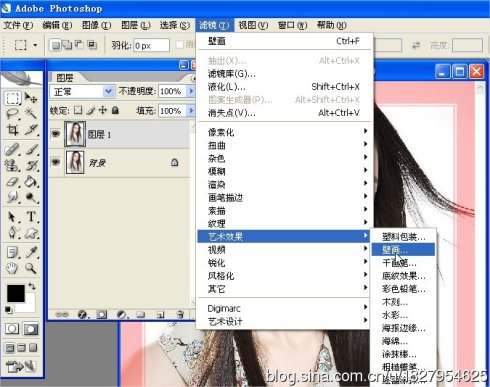Select the Eyedropper tool
Viewport: 490px width, 387px height.
point(31,252)
